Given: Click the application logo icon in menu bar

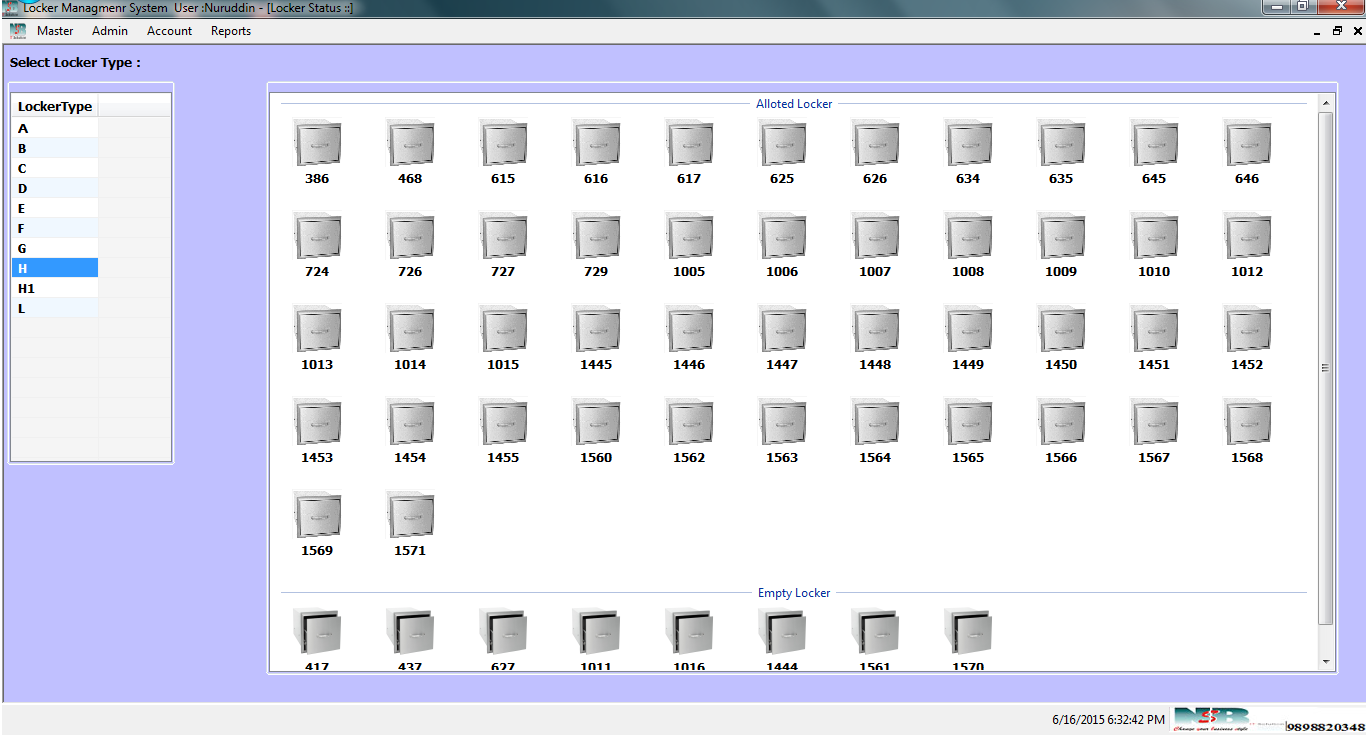Looking at the screenshot, I should click(18, 31).
